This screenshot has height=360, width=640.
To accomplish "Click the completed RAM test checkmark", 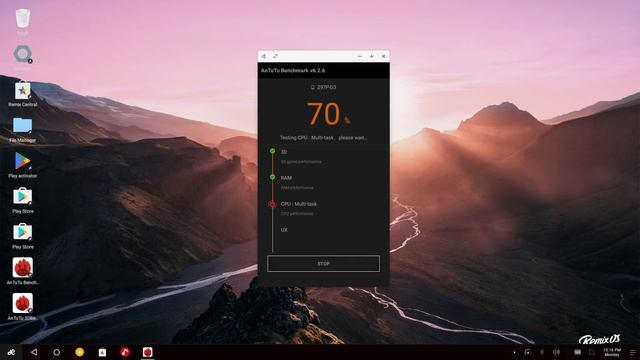I will (272, 177).
